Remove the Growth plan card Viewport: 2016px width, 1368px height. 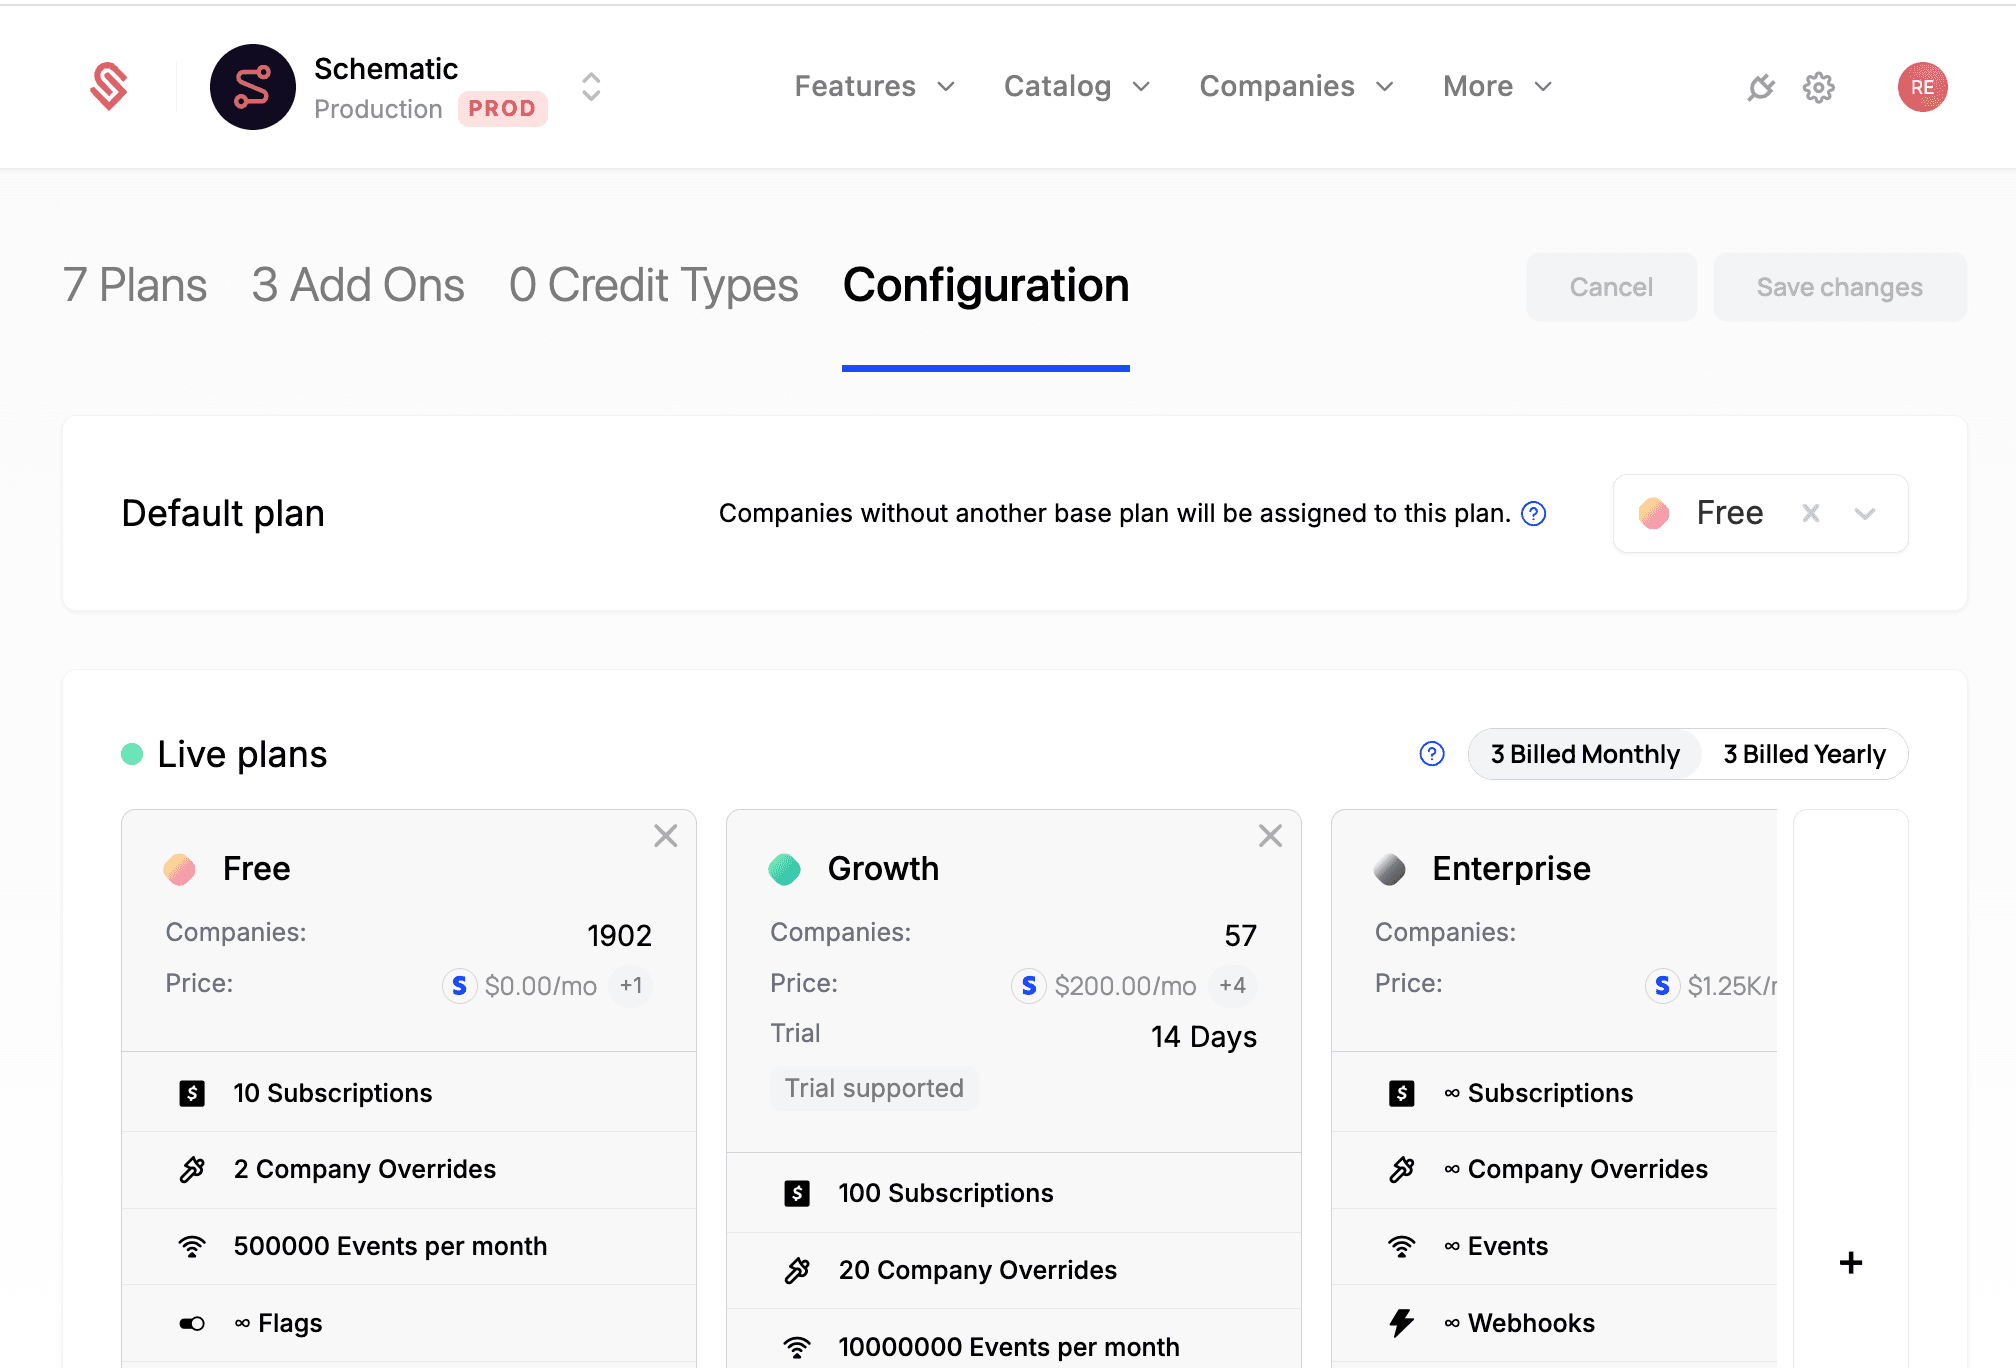1270,836
